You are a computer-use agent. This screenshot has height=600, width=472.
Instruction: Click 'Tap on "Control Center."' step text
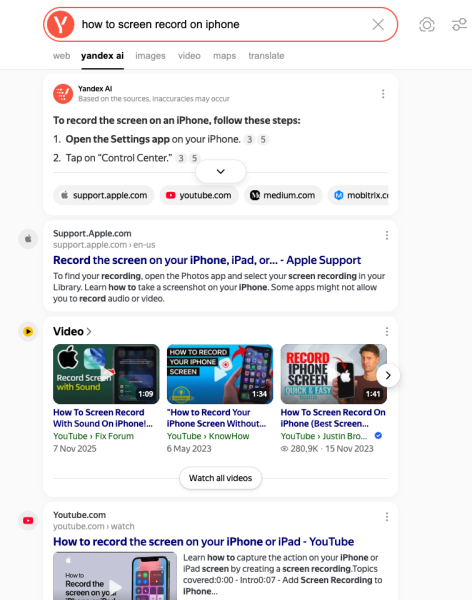[x=119, y=158]
